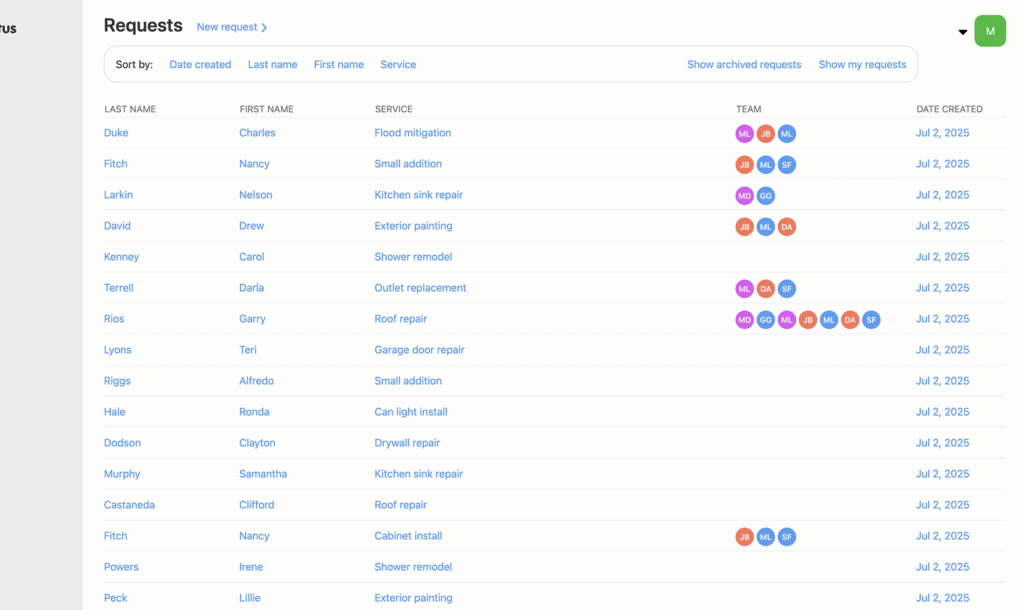Open the Garage door repair request
Viewport: 1024px width, 610px height.
[419, 350]
